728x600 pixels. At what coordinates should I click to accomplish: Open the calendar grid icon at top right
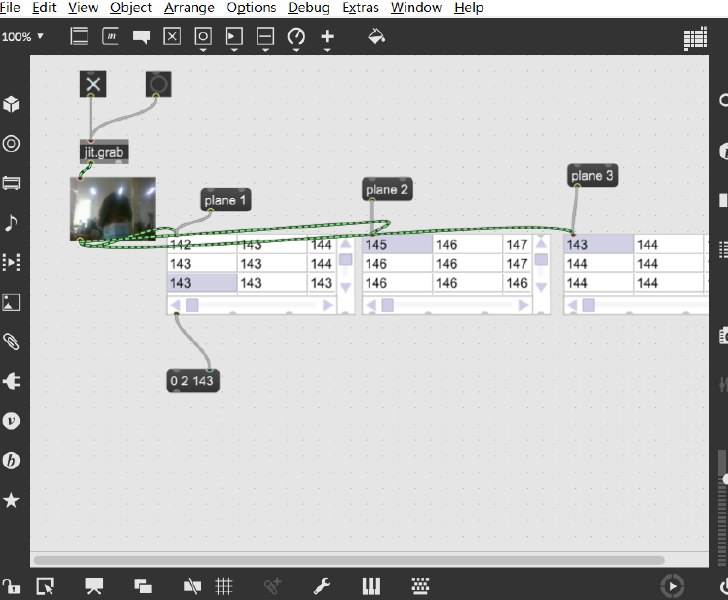695,39
